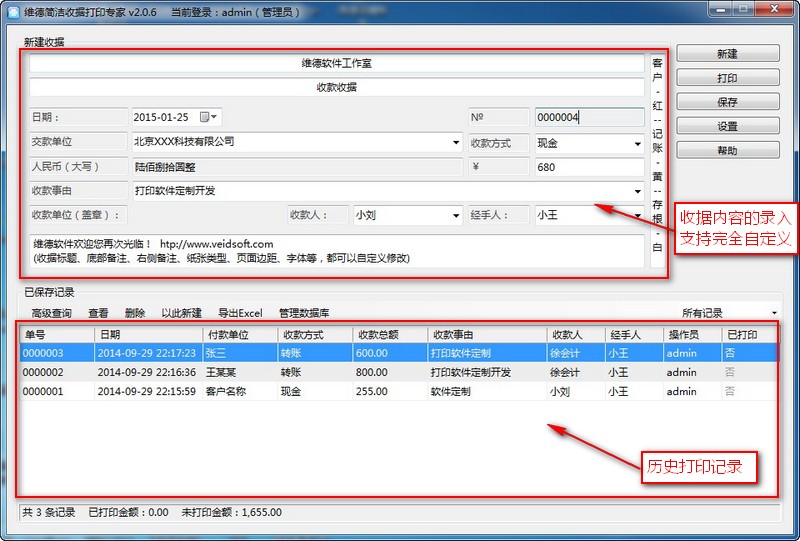This screenshot has height=541, width=800.
Task: Click 以此新建 in records toolbar
Action: pos(182,313)
